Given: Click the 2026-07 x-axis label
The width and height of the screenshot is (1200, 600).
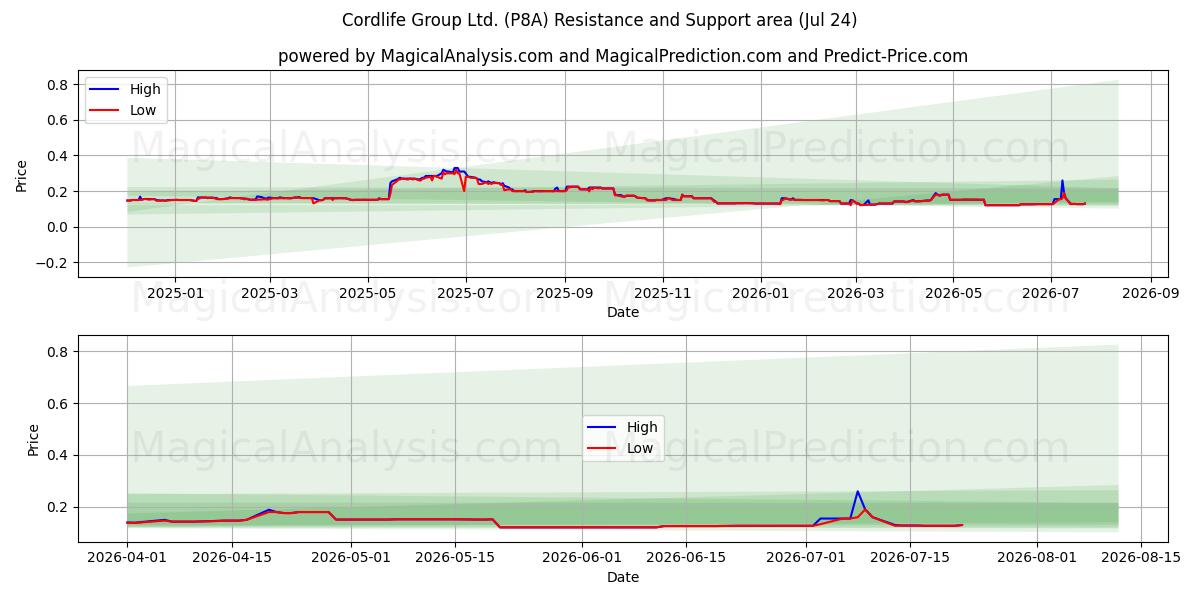Looking at the screenshot, I should click(1052, 294).
